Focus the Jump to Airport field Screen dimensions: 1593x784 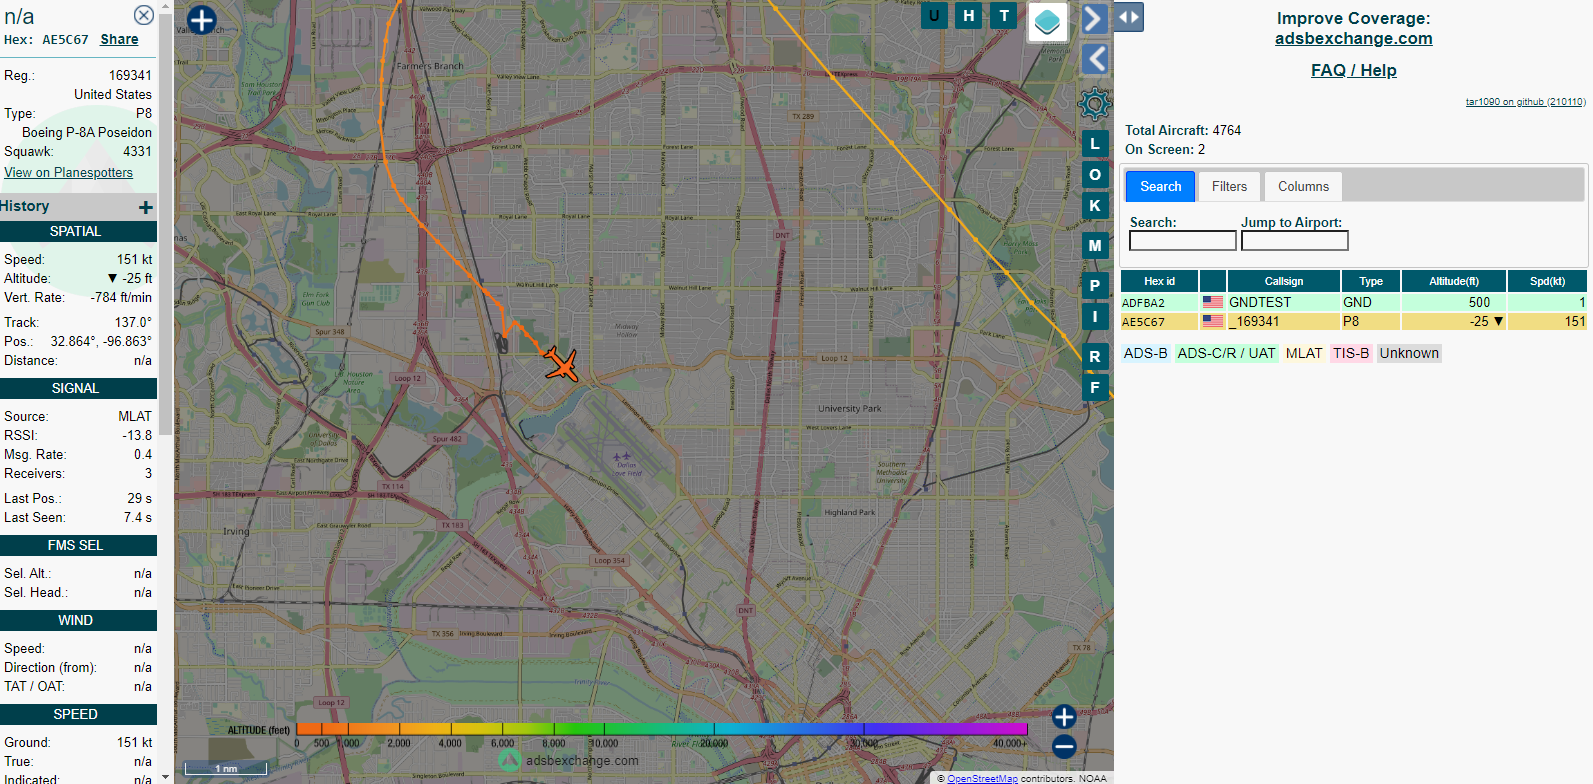tap(1295, 241)
